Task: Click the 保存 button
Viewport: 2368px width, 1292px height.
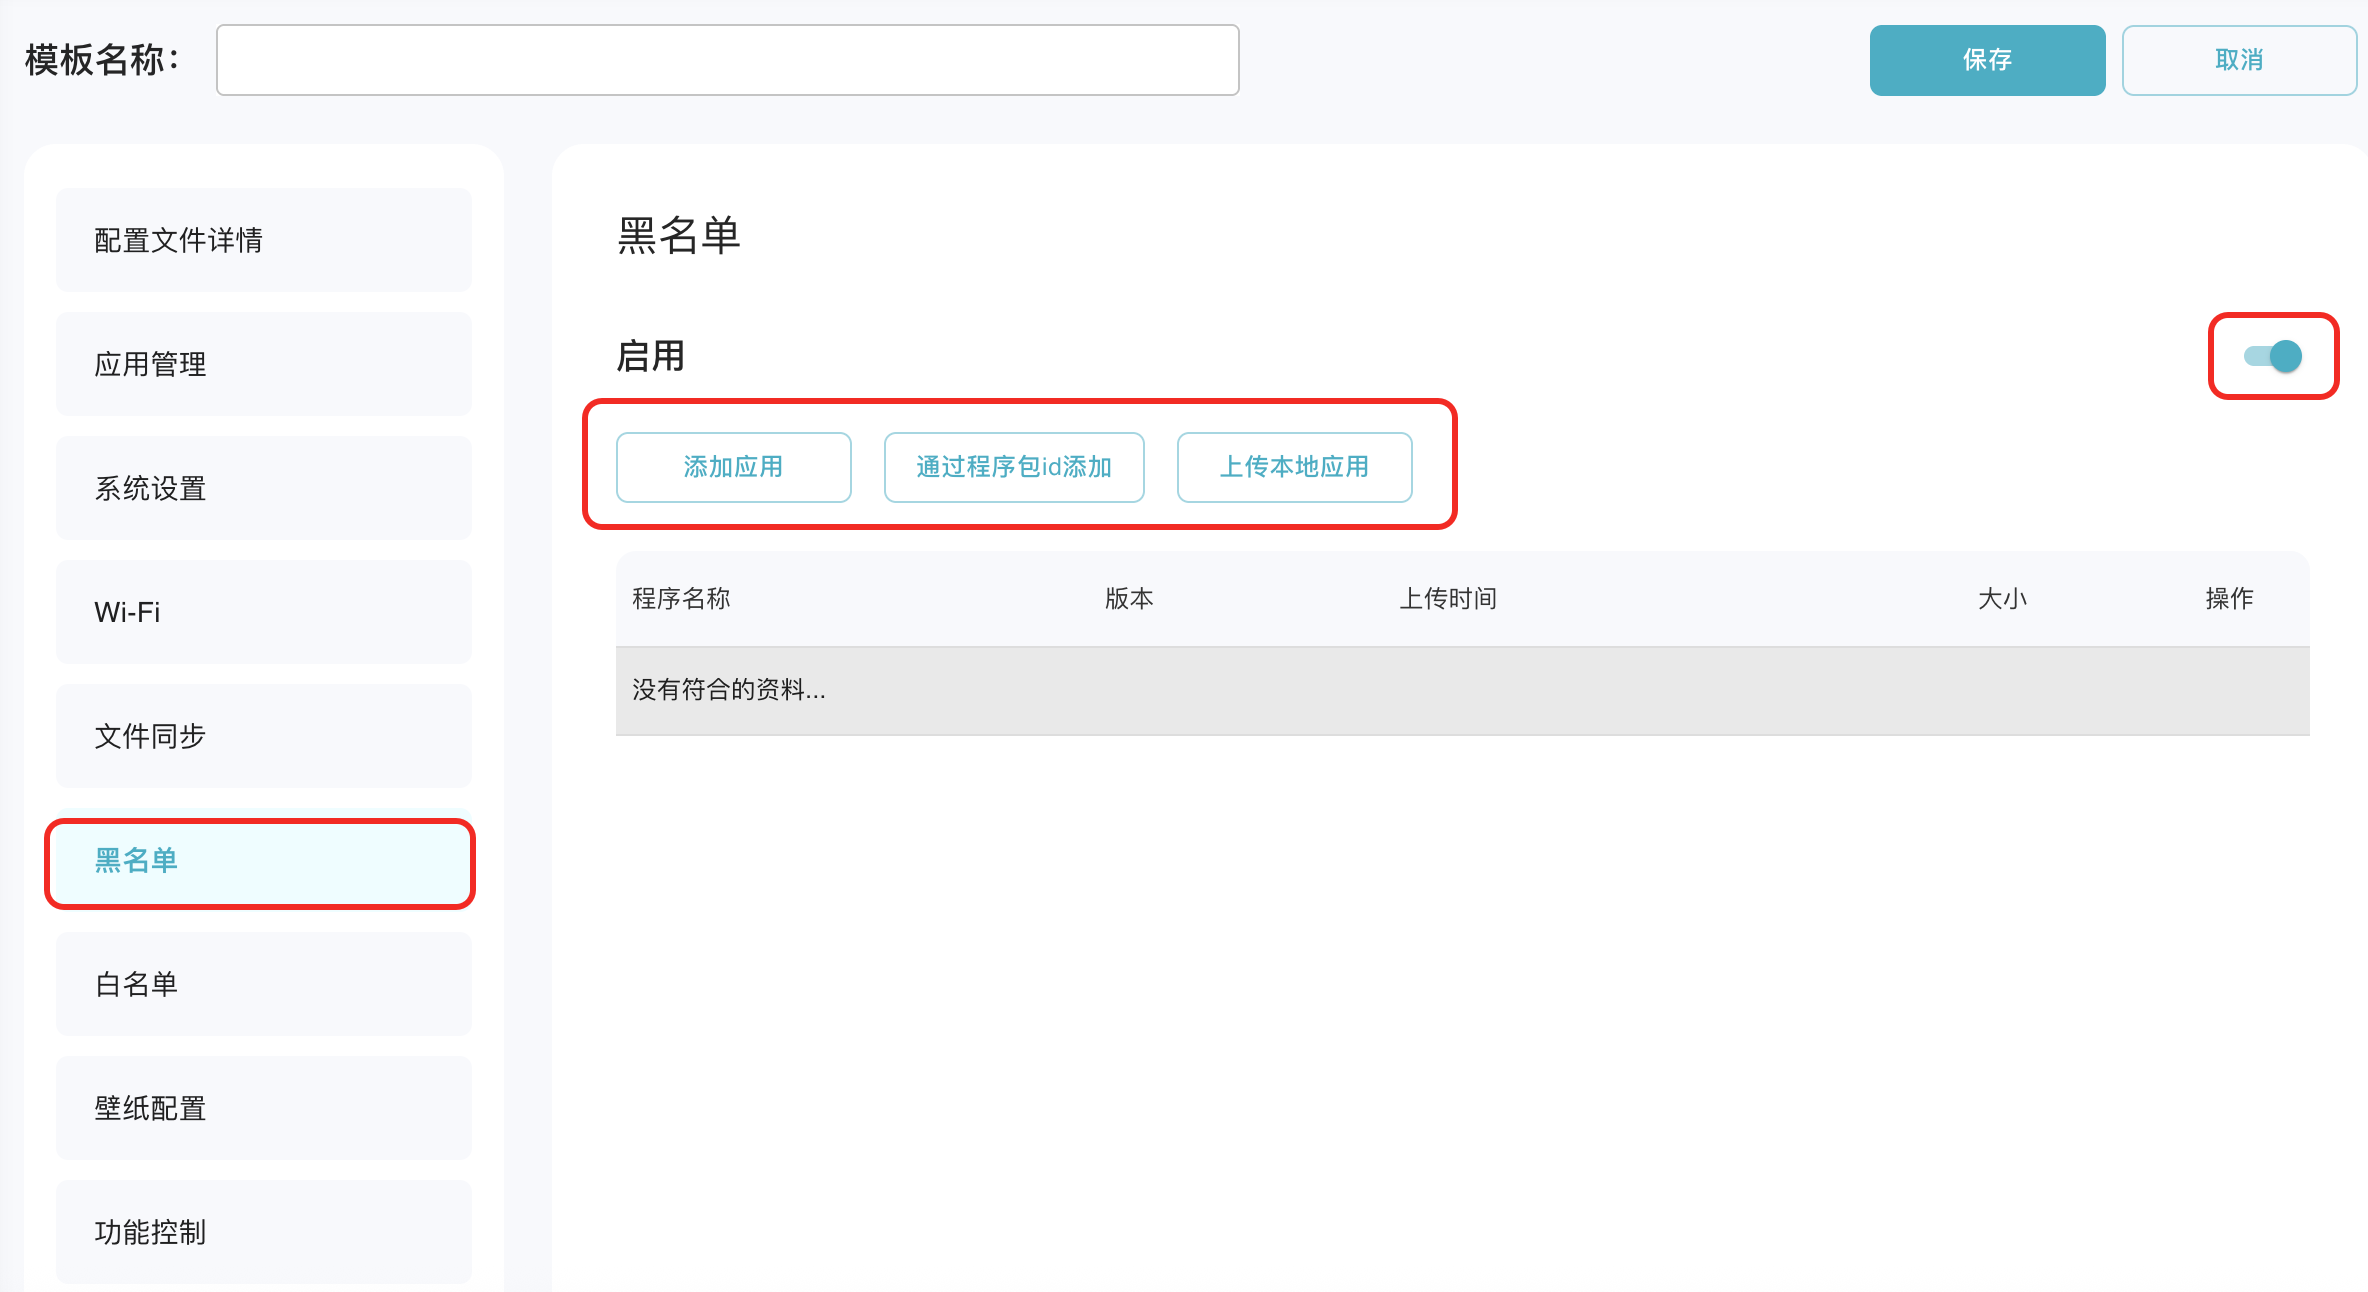Action: click(1987, 60)
